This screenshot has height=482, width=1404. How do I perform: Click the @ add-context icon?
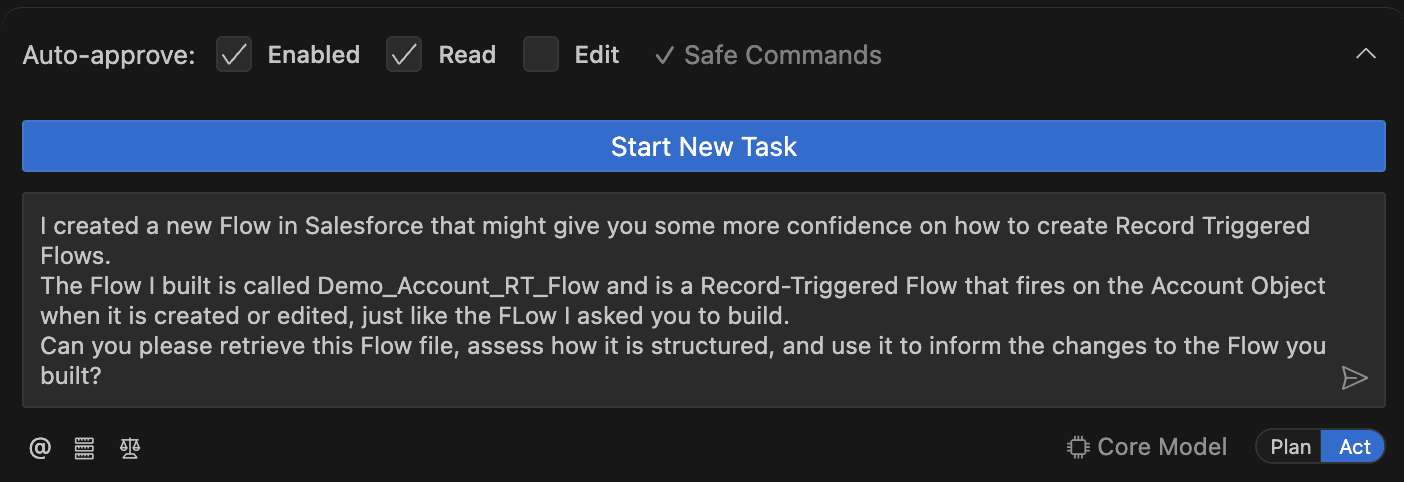(40, 448)
